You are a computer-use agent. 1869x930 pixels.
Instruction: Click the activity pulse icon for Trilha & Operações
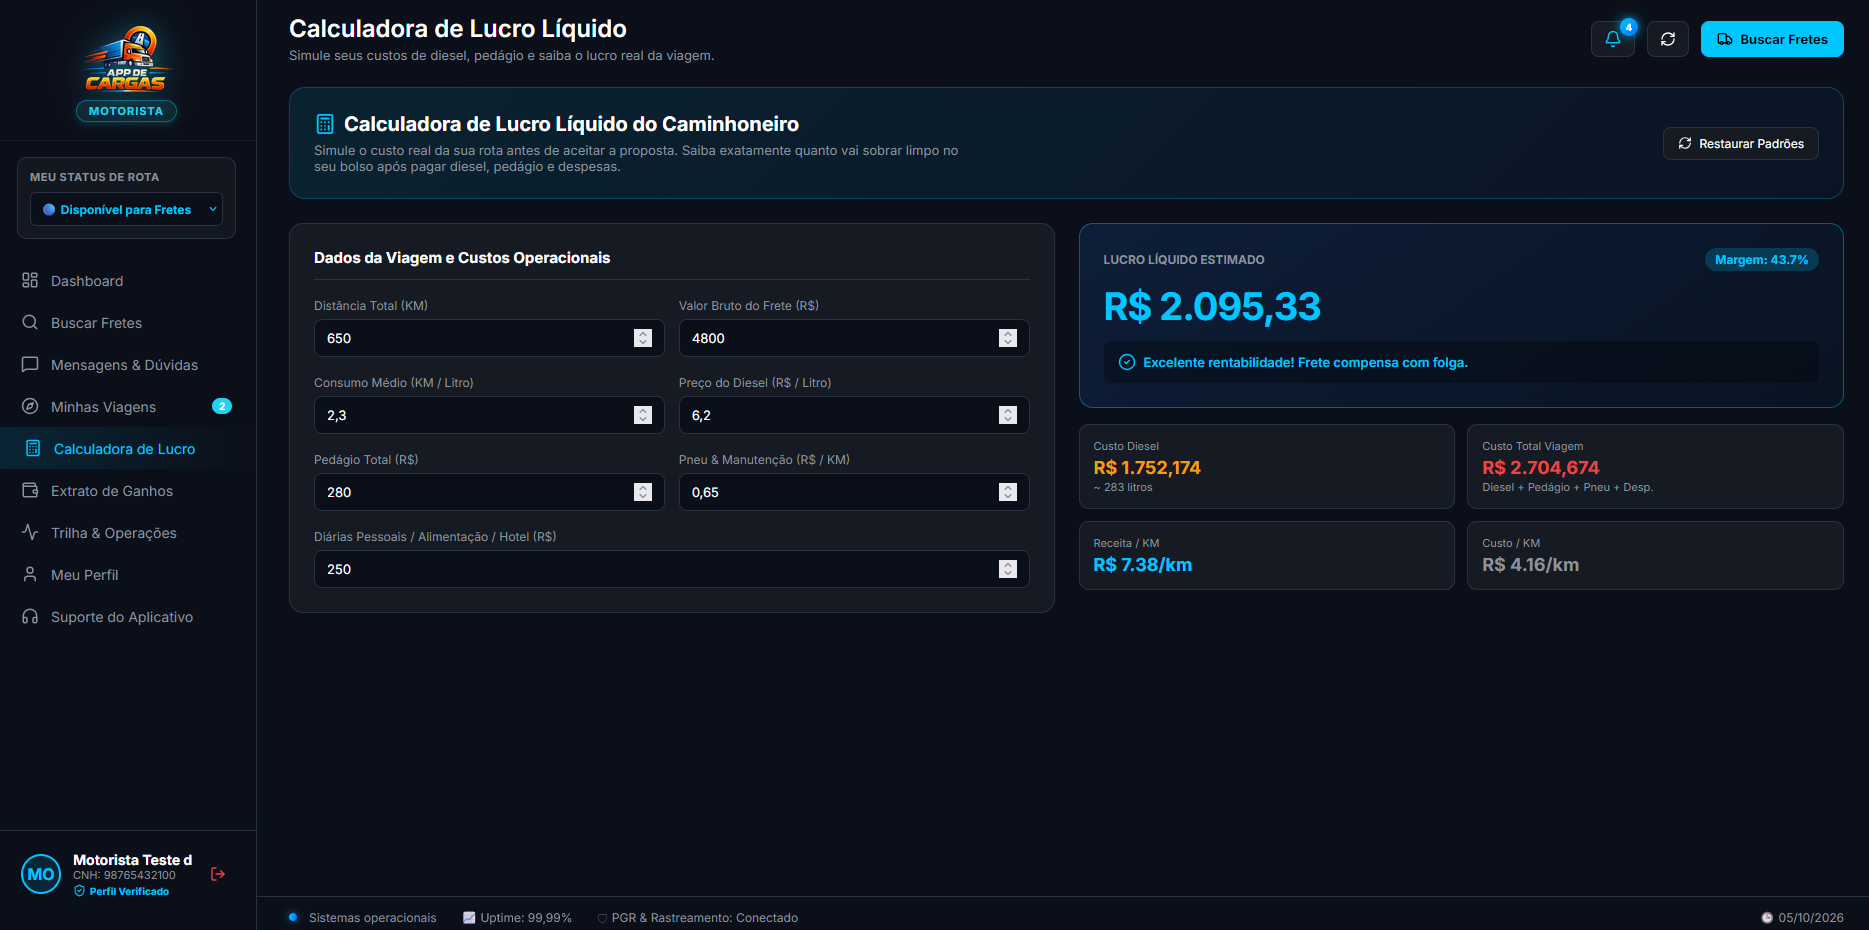tap(30, 532)
